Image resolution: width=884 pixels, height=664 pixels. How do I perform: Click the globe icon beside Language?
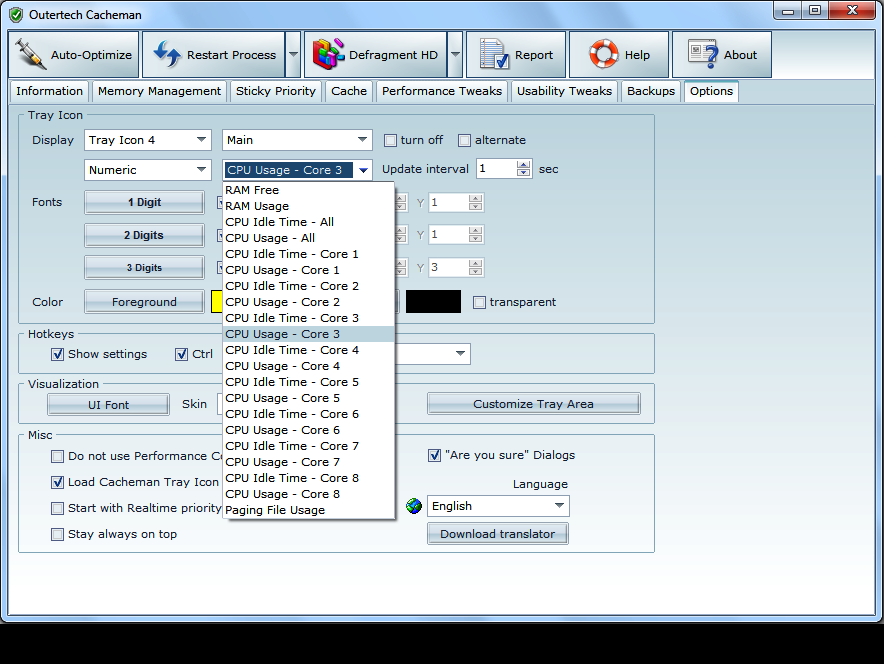414,506
